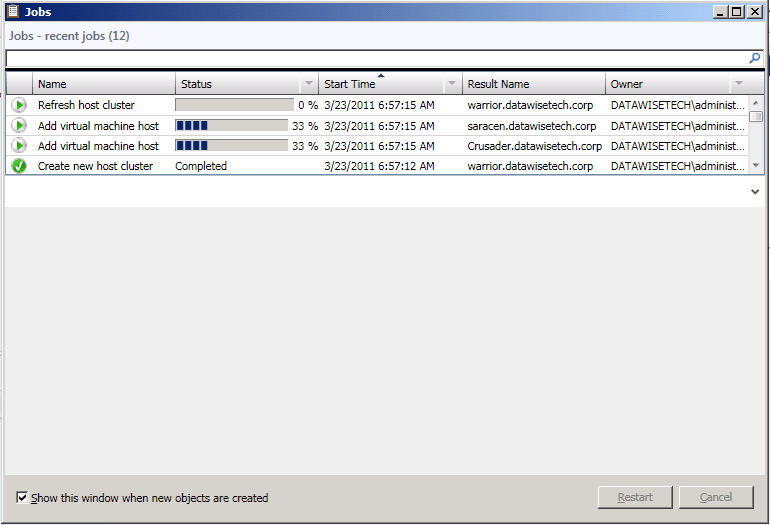This screenshot has width=770, height=525.
Task: Close the Jobs window
Action: click(x=754, y=12)
